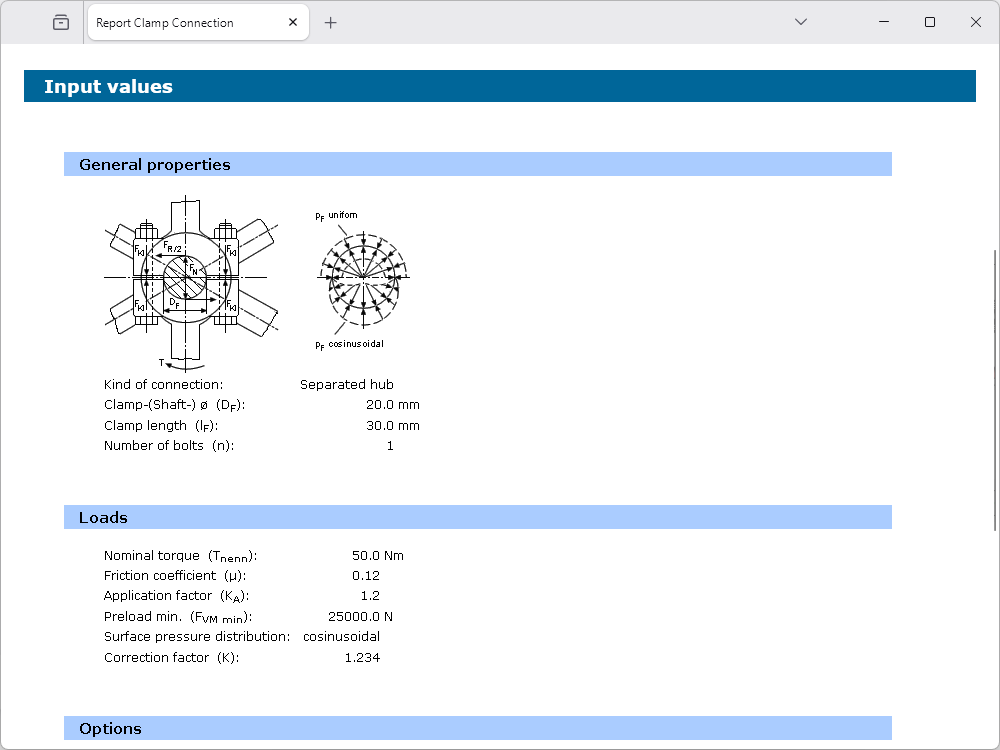
Task: Click the vertical scrollbar thumb
Action: tap(994, 390)
